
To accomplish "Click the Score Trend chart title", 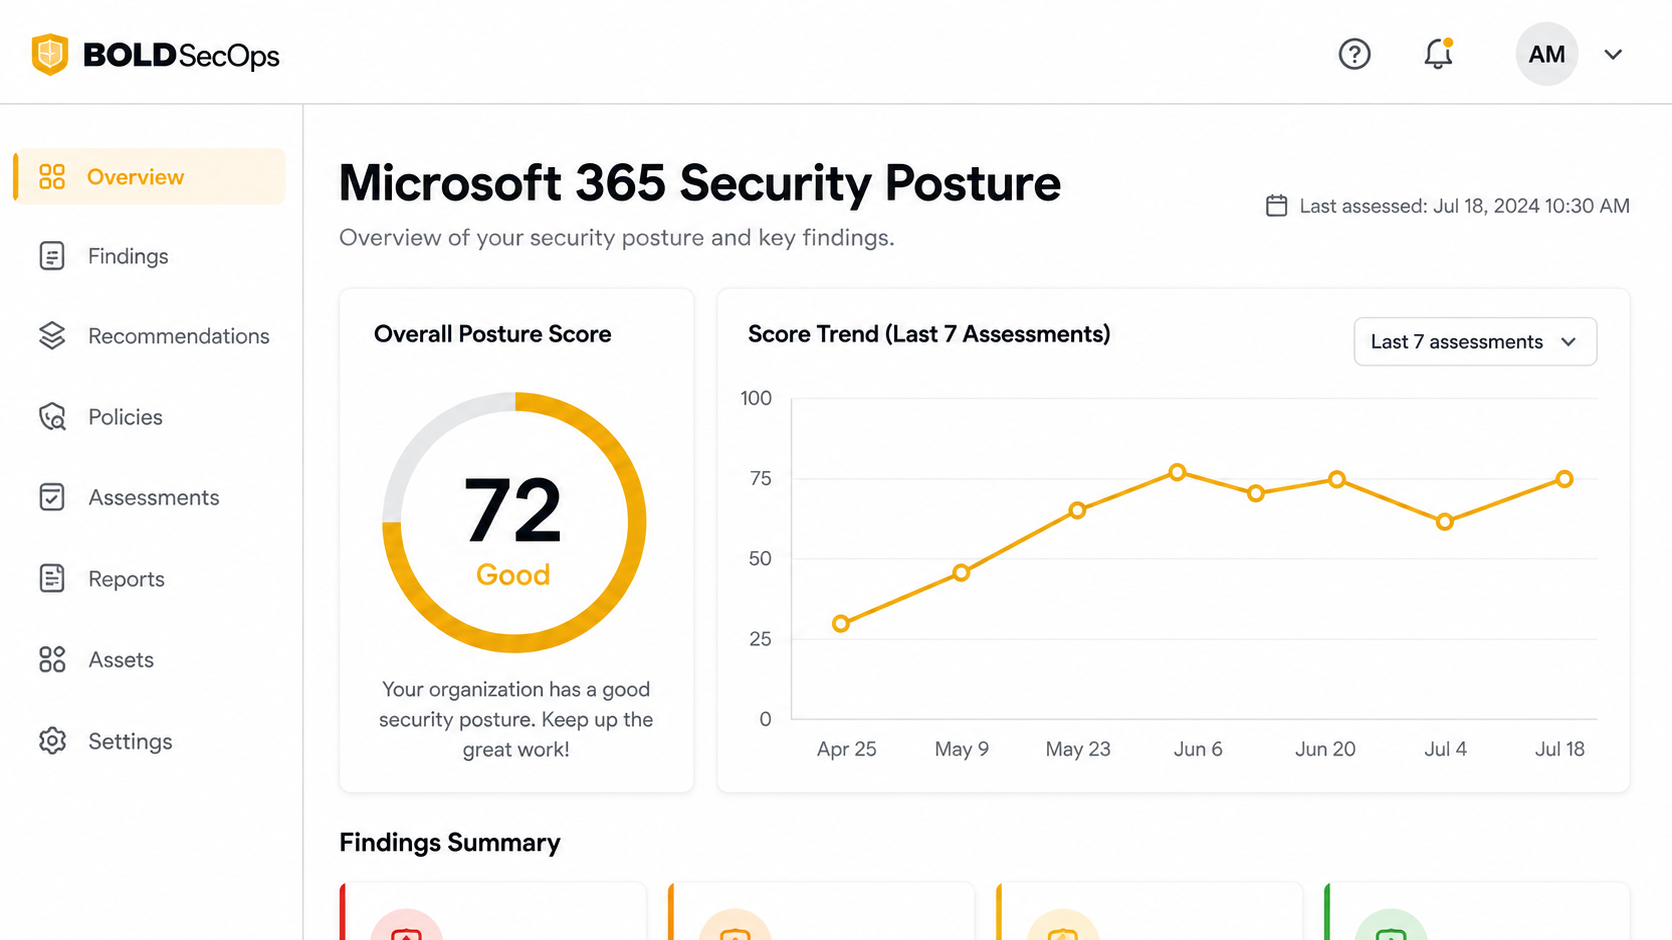I will (x=929, y=334).
